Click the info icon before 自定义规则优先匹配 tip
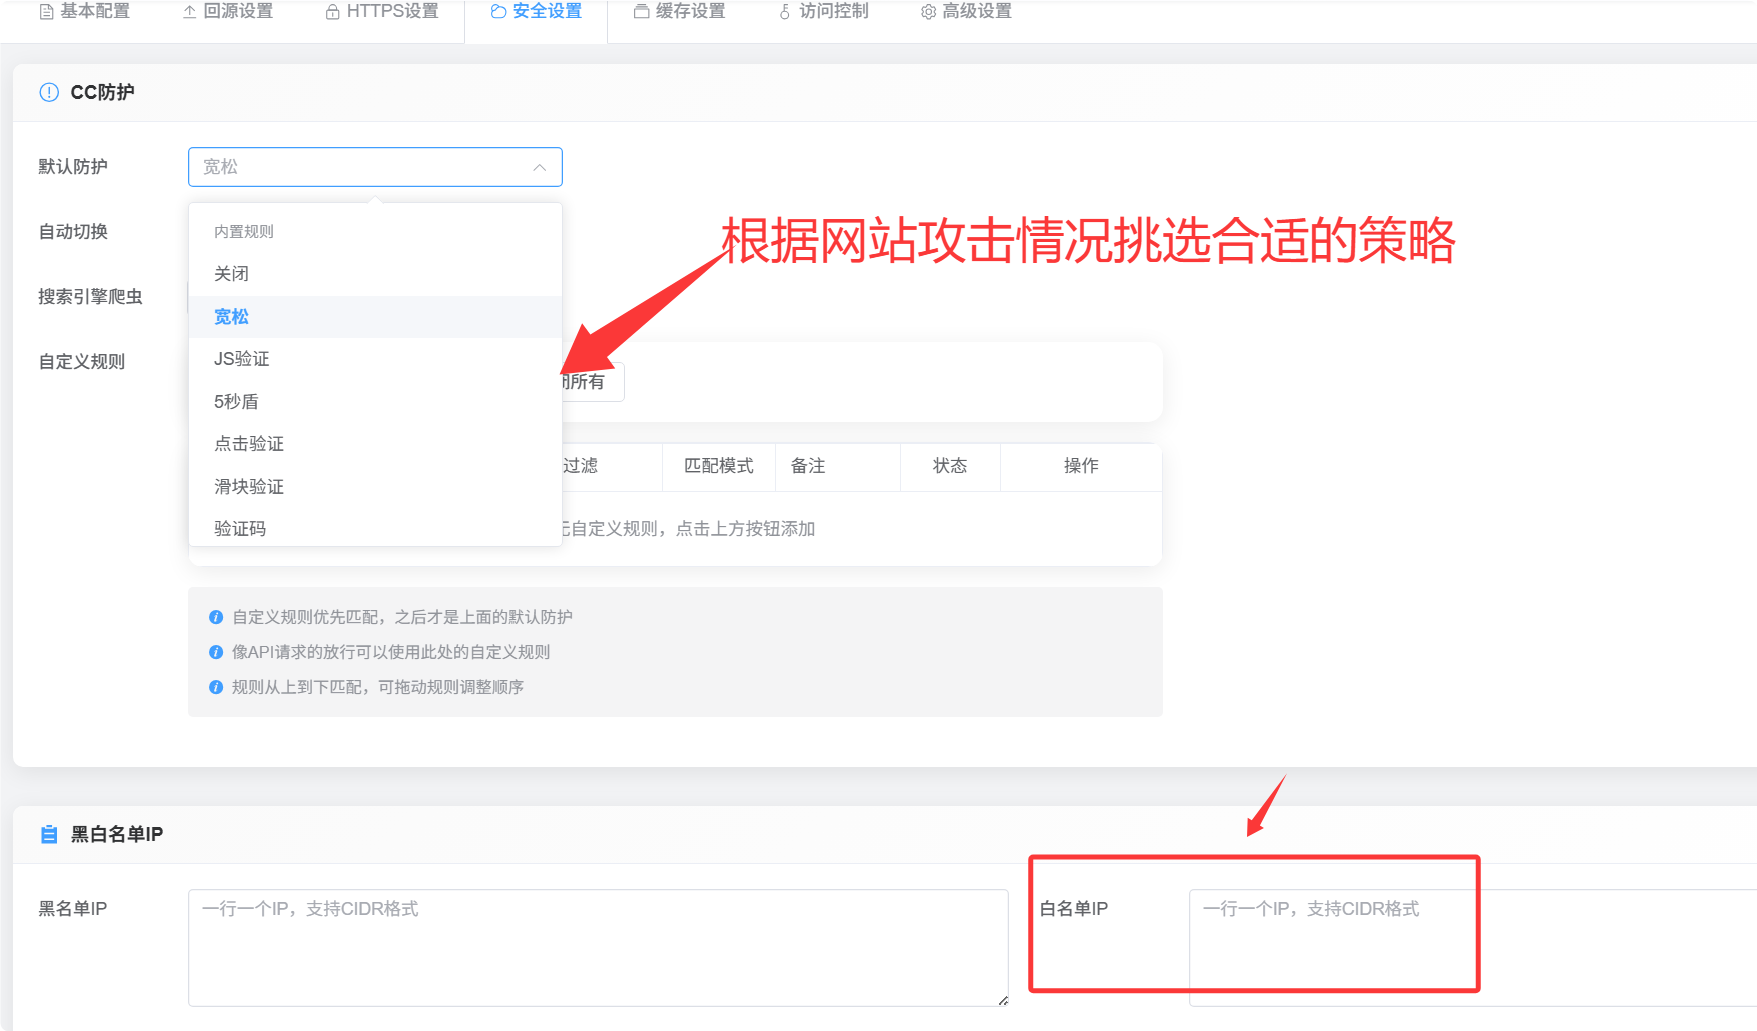The height and width of the screenshot is (1031, 1757). click(x=216, y=617)
